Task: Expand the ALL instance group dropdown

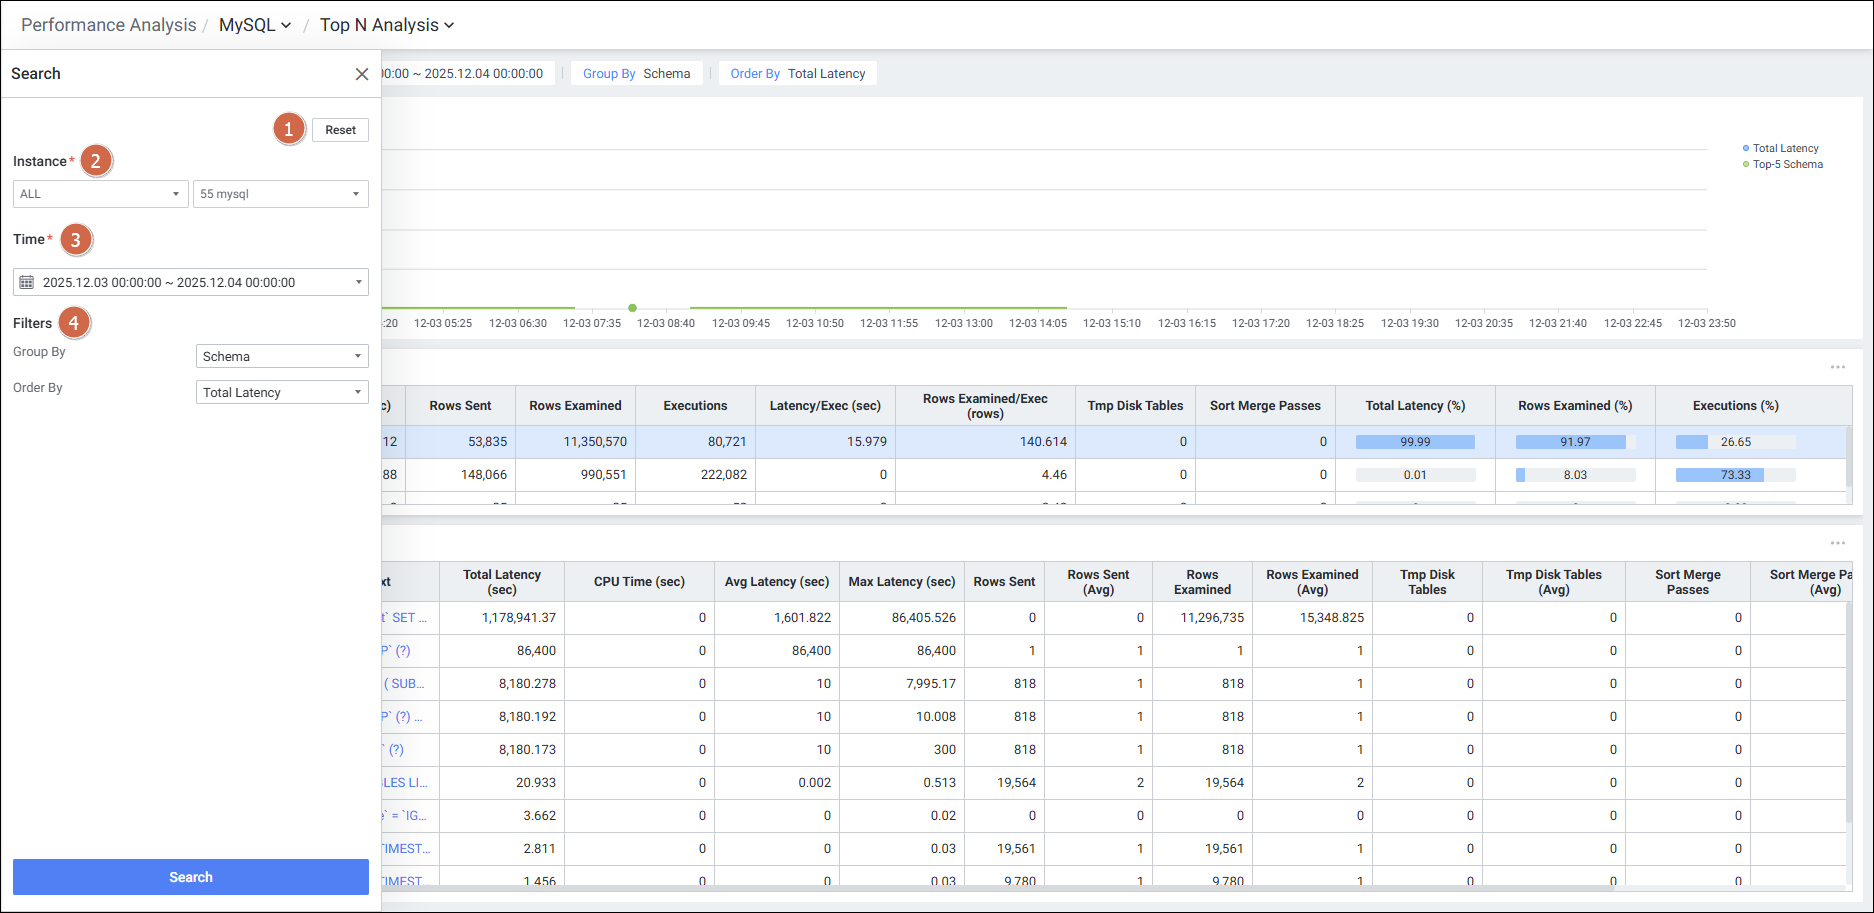Action: [x=100, y=194]
